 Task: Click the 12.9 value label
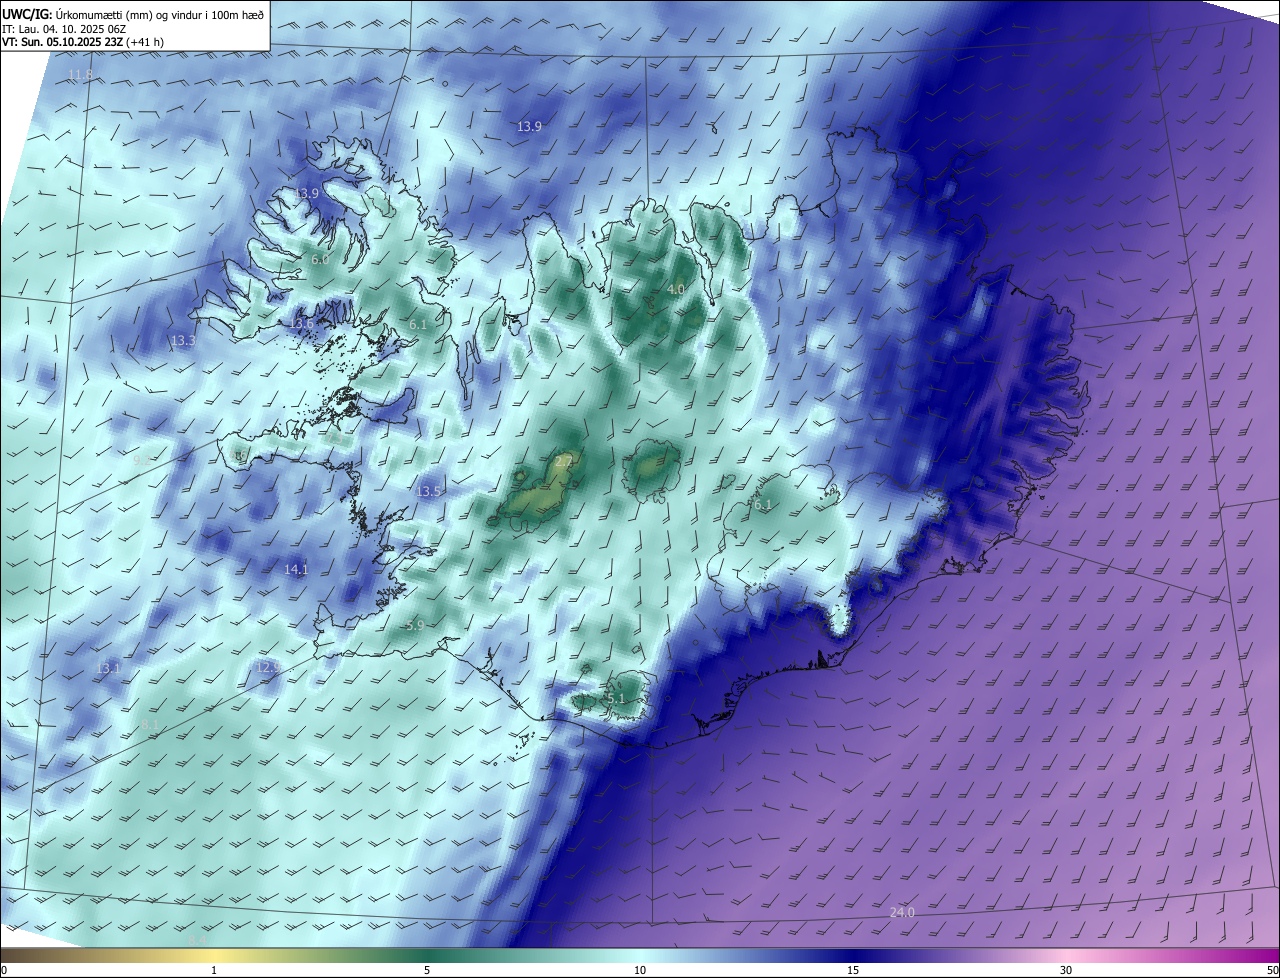tap(268, 666)
